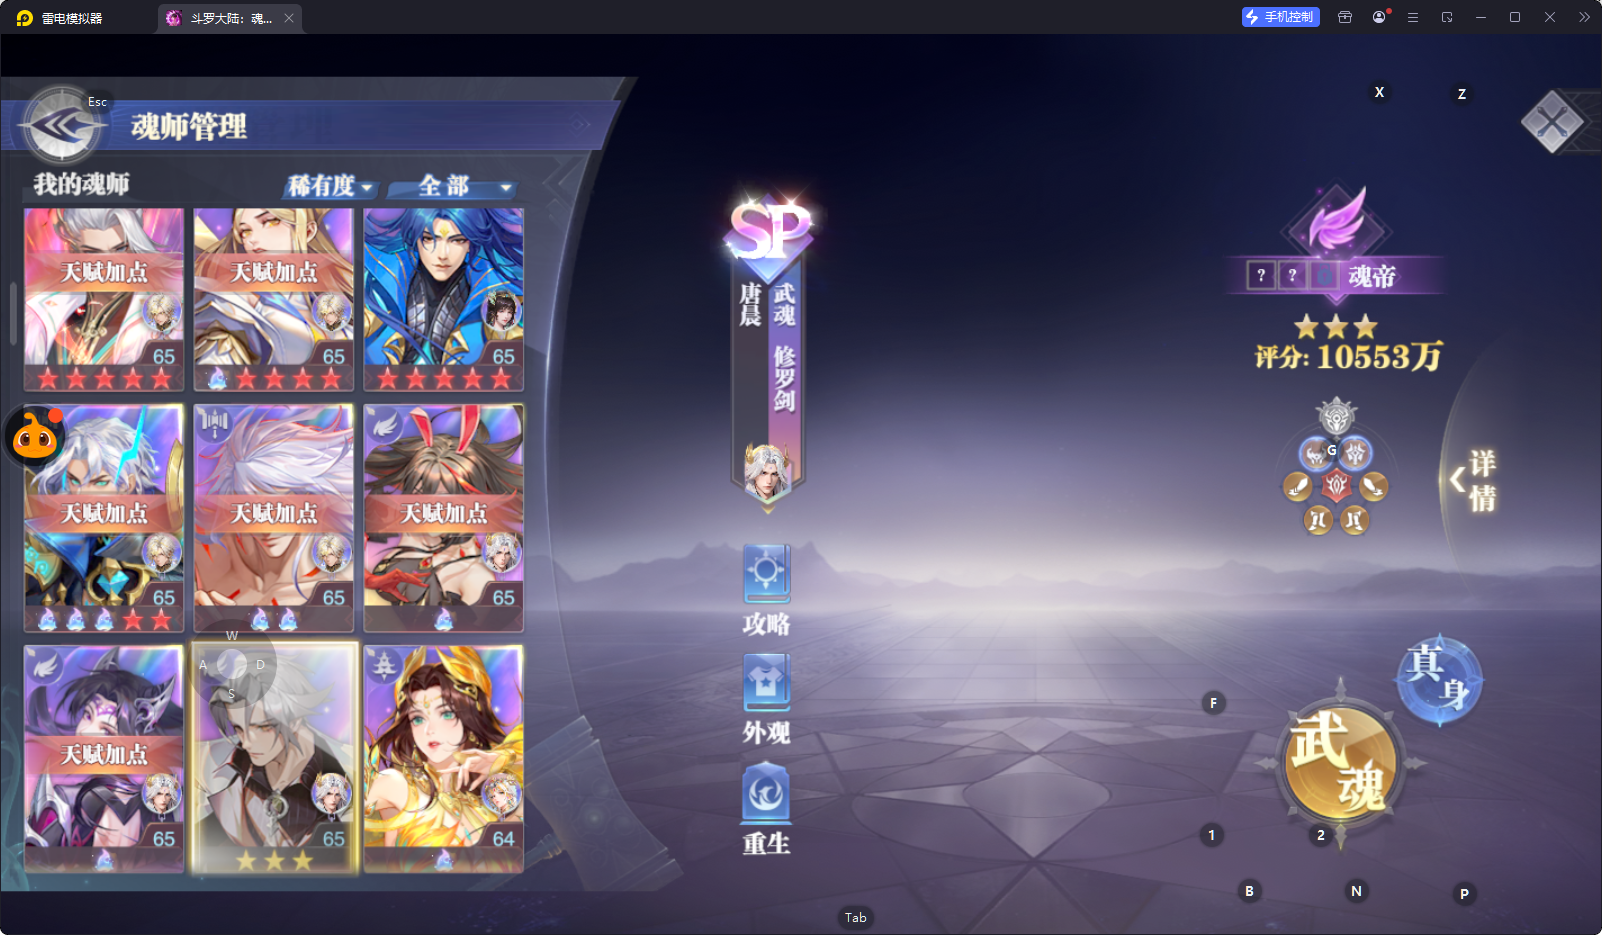Select the gray-haired card with three gold stars
Viewport: 1602px width, 935px height.
click(274, 758)
